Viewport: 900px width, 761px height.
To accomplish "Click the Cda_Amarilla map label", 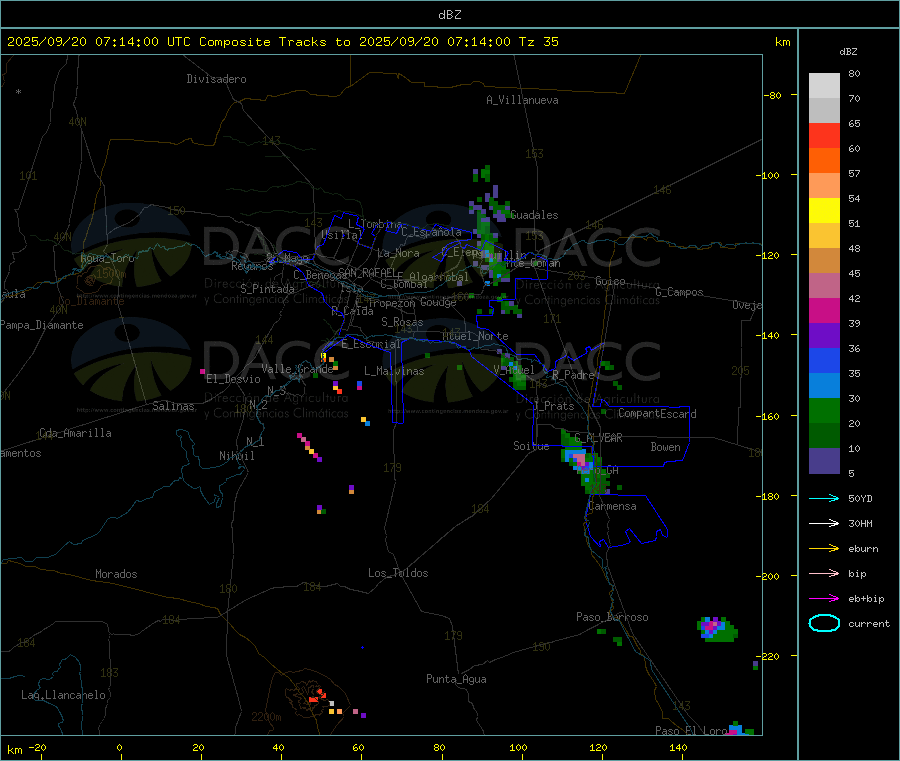I will 75,433.
